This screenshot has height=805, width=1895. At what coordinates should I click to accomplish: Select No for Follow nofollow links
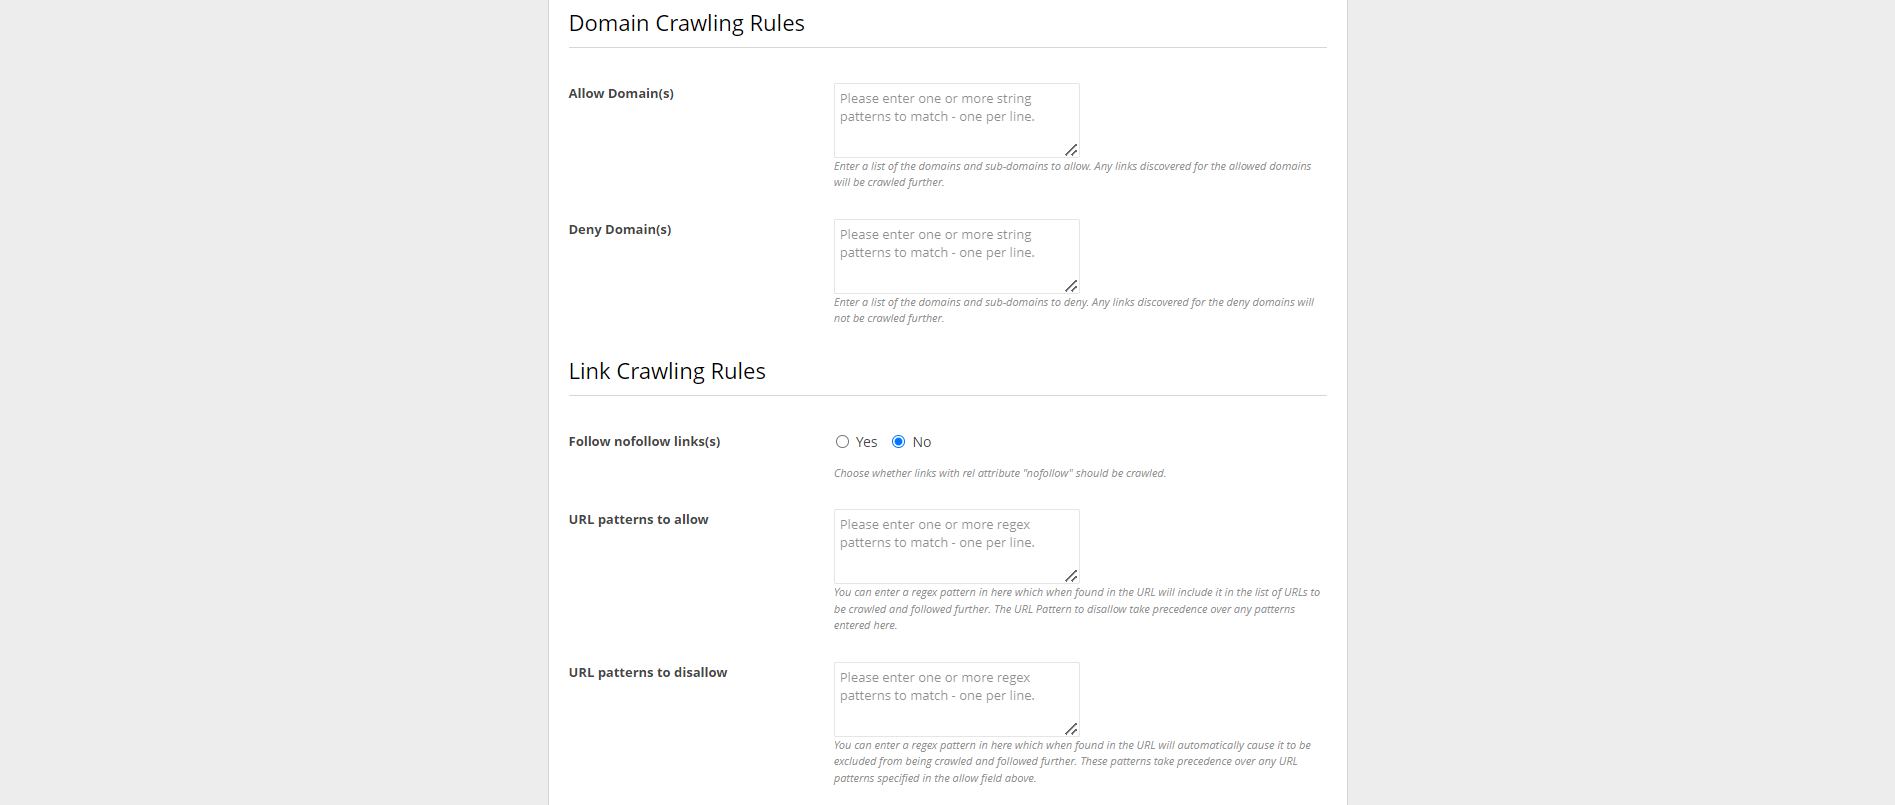click(x=899, y=442)
